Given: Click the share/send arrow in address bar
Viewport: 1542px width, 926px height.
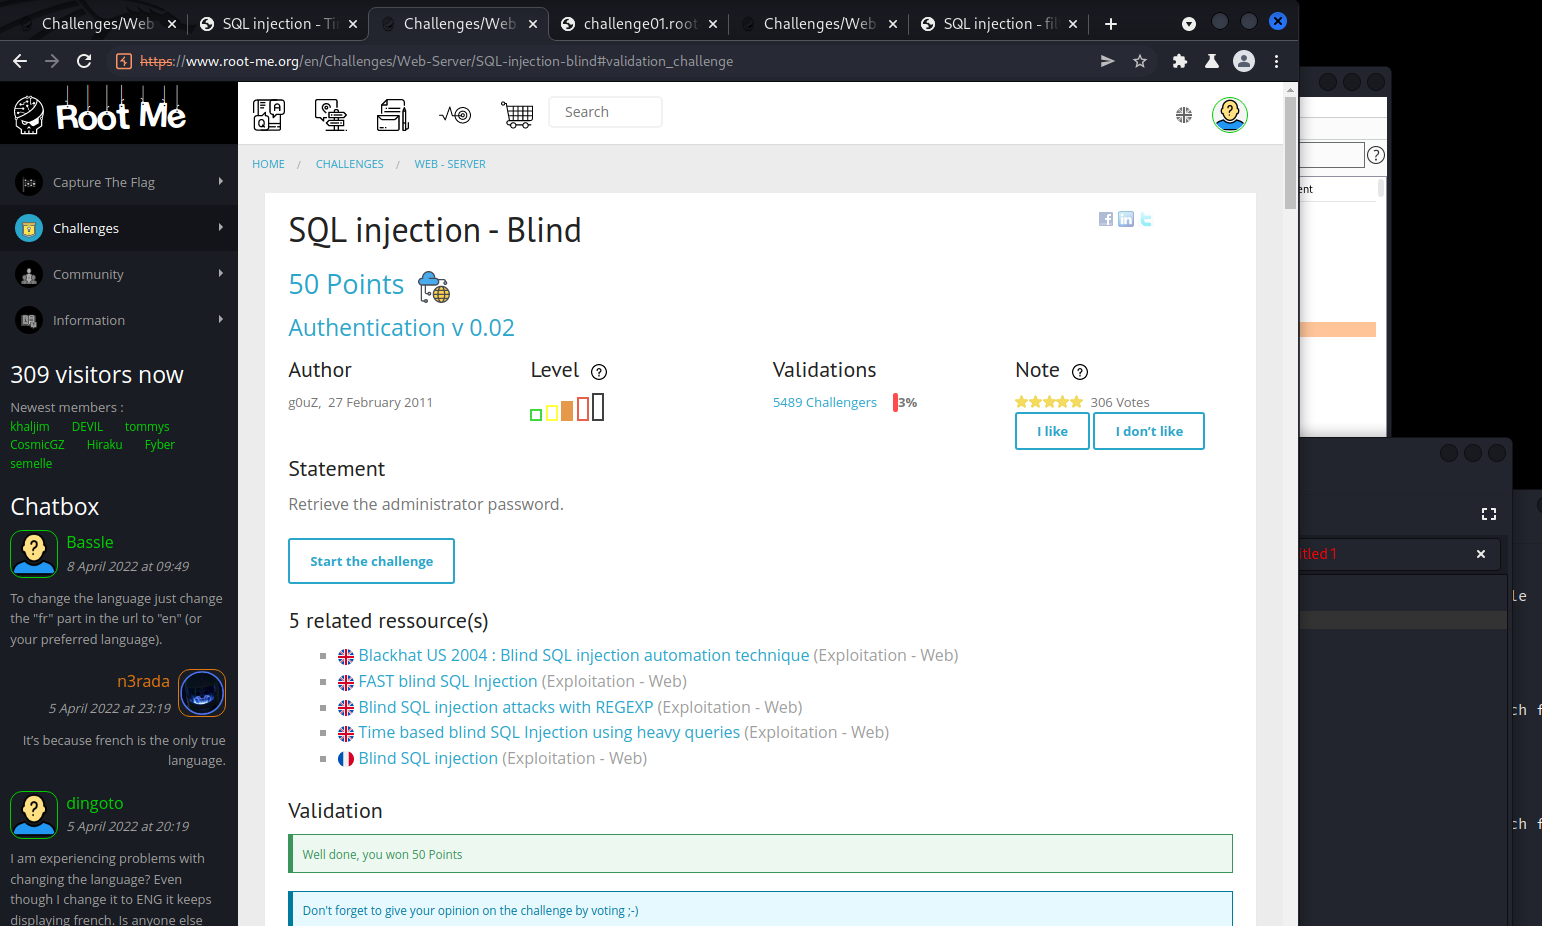Looking at the screenshot, I should (1107, 61).
